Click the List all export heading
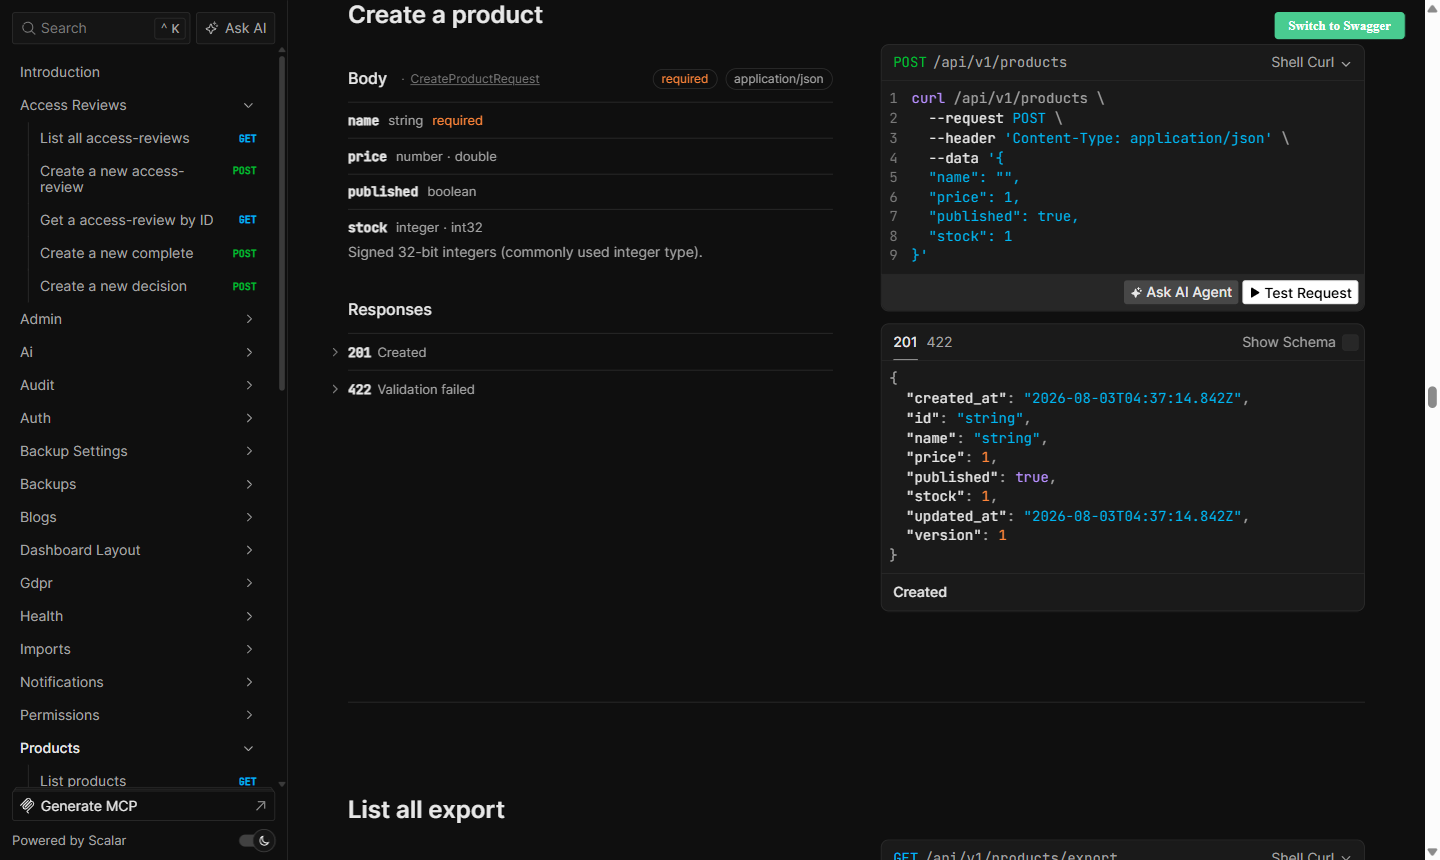1440x860 pixels. [x=426, y=810]
